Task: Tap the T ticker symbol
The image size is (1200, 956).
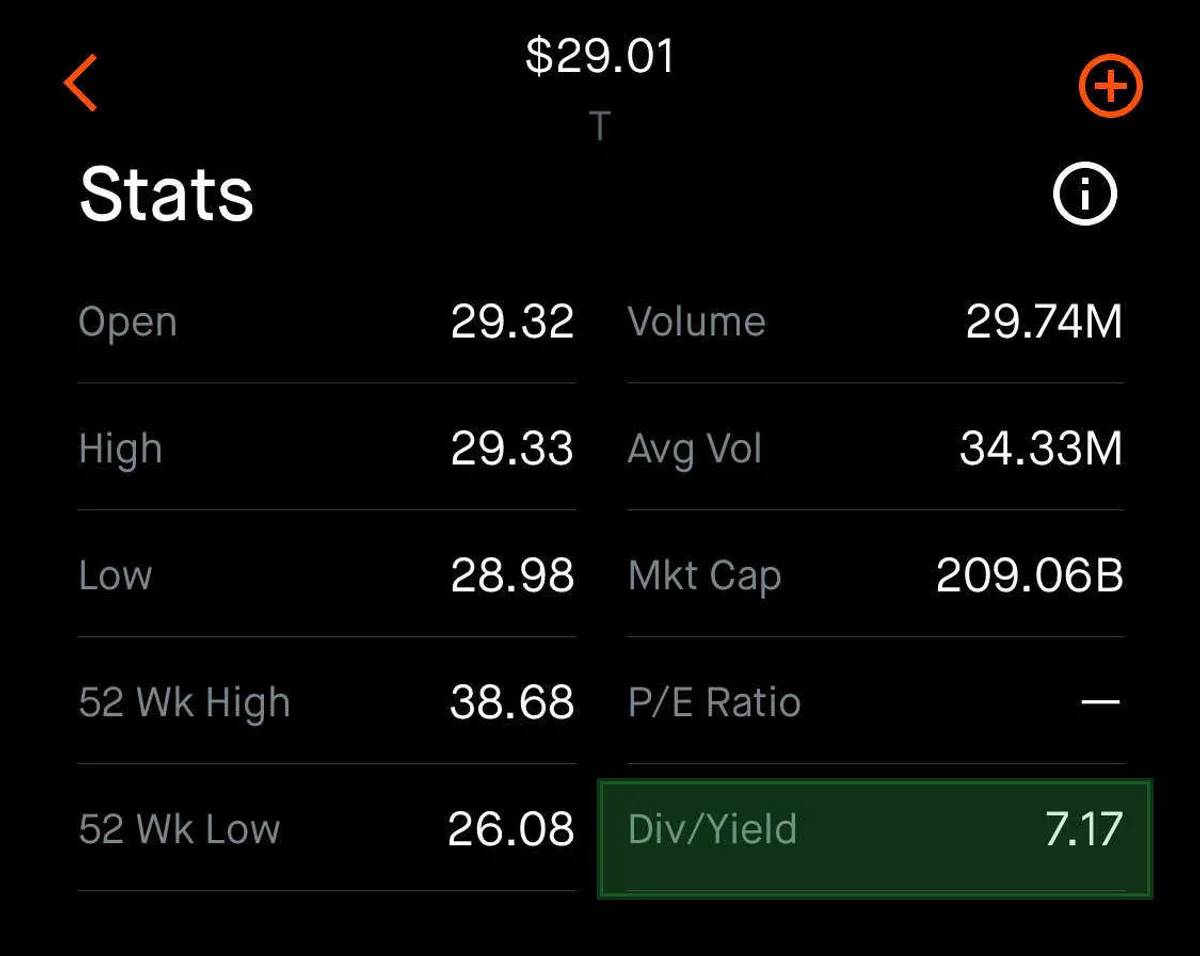Action: pos(599,127)
